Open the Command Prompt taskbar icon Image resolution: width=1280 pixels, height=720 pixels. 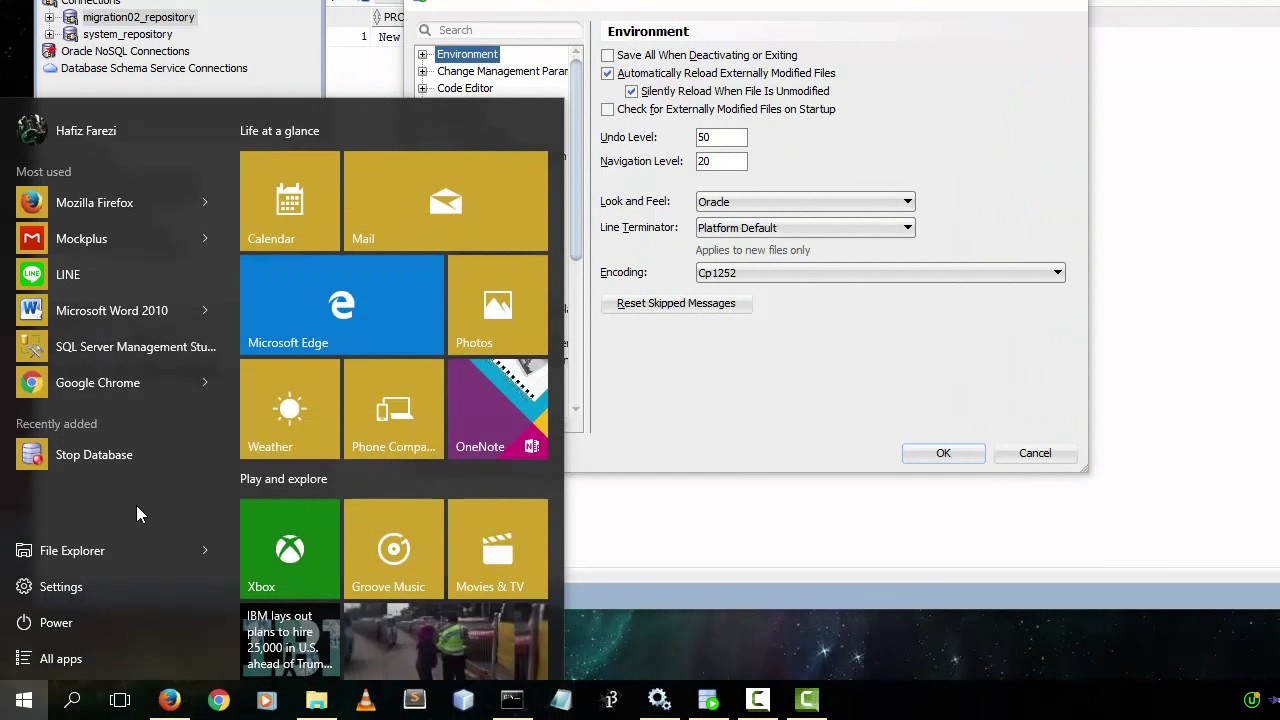click(x=512, y=700)
